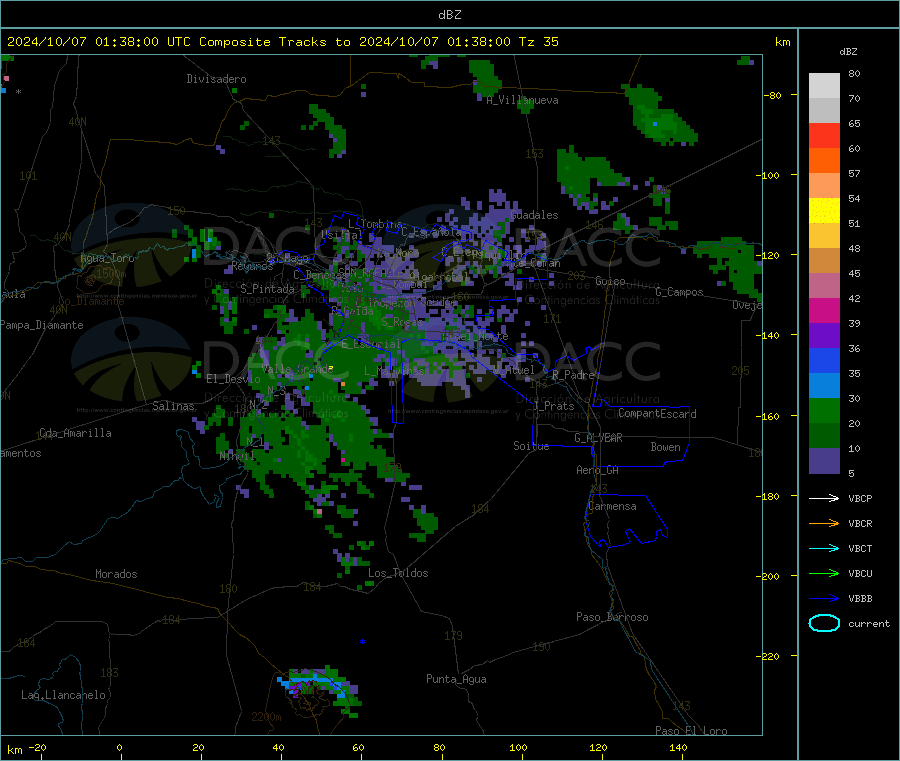This screenshot has height=761, width=900.
Task: Click the Cda_Amarilla place label
Action: point(75,433)
